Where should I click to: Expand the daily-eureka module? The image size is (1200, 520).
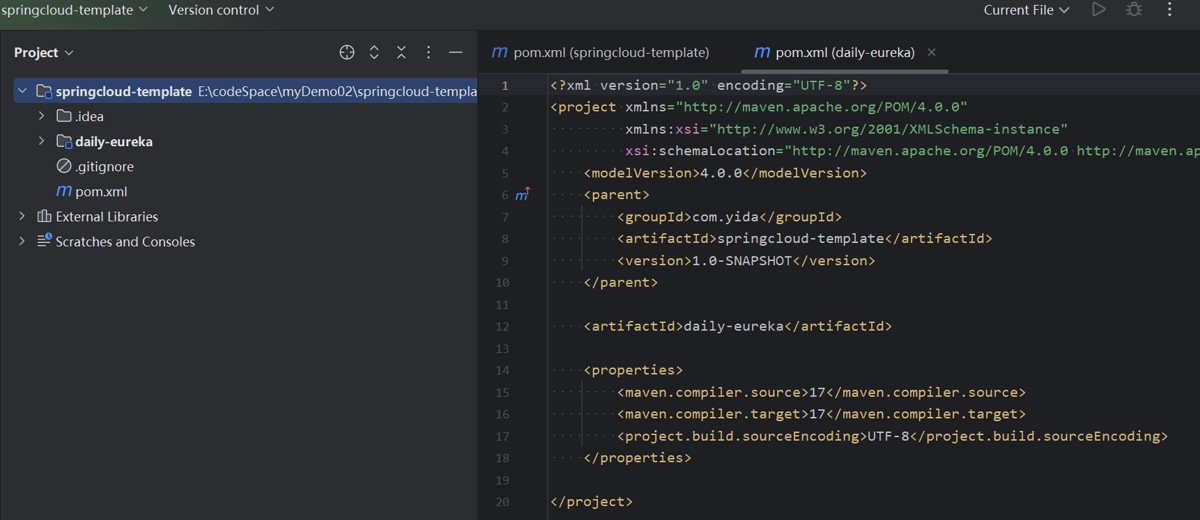(x=41, y=141)
